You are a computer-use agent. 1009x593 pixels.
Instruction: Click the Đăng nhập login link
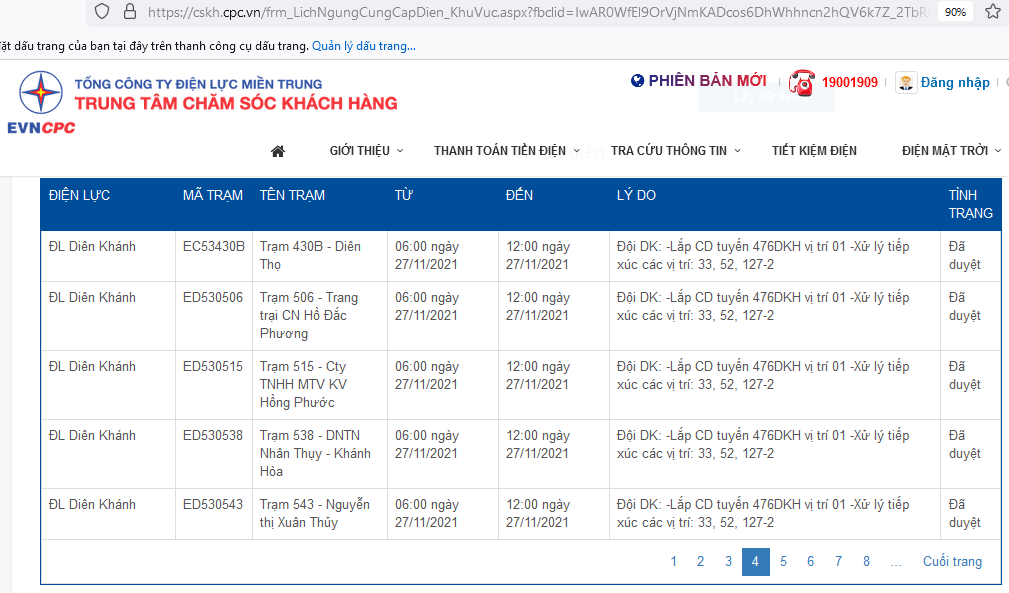click(x=955, y=82)
